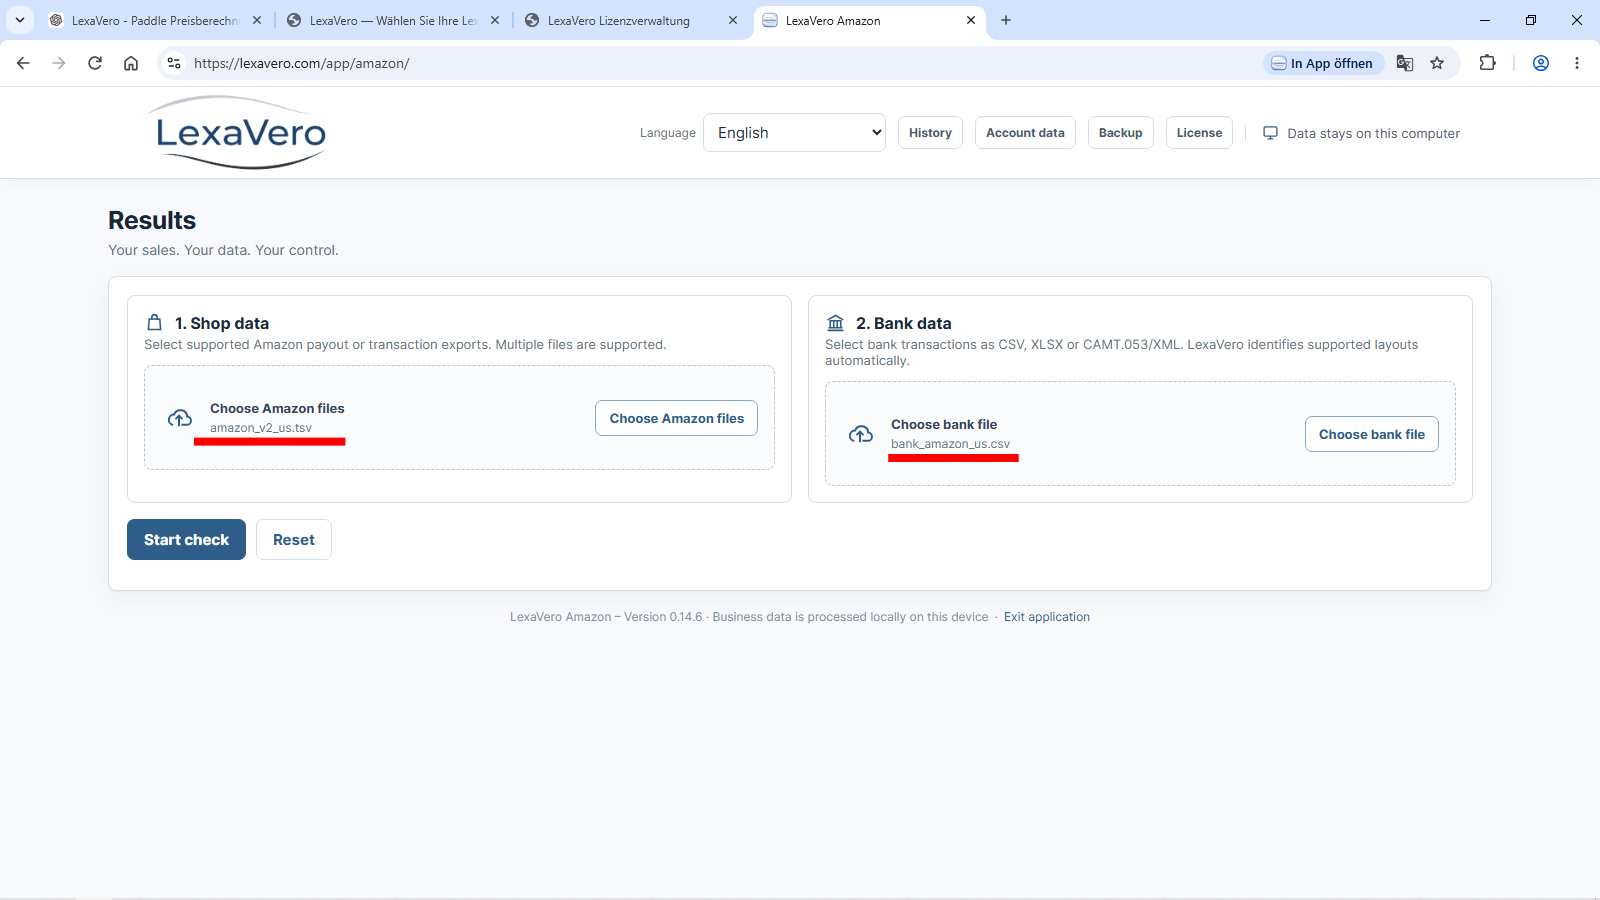This screenshot has height=900, width=1600.
Task: Bookmark this page with the star icon
Action: click(1437, 63)
